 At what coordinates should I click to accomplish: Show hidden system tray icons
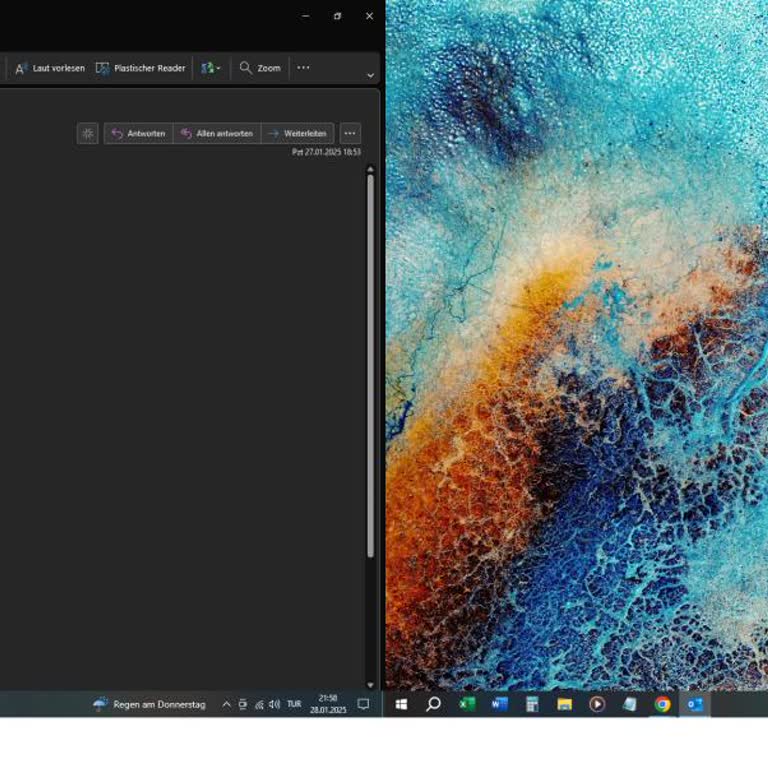pyautogui.click(x=226, y=705)
